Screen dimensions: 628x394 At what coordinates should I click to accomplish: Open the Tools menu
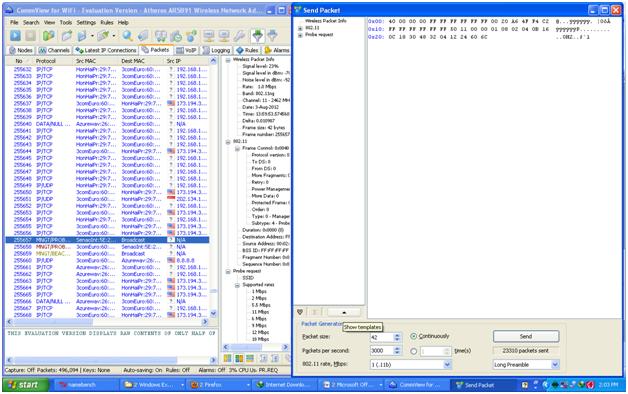(66, 22)
